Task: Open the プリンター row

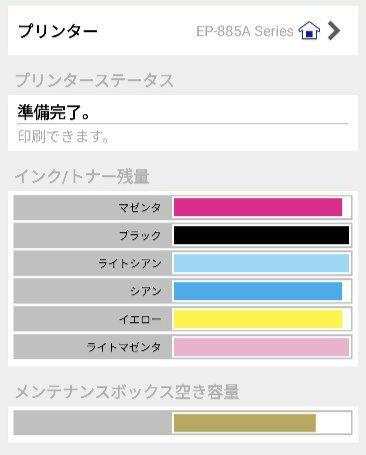Action: (x=183, y=31)
